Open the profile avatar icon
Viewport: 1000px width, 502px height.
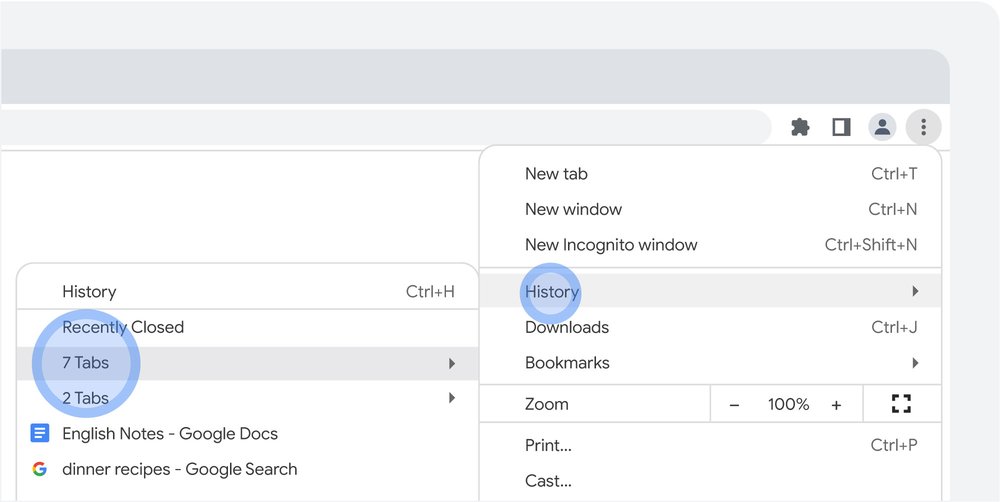[882, 127]
